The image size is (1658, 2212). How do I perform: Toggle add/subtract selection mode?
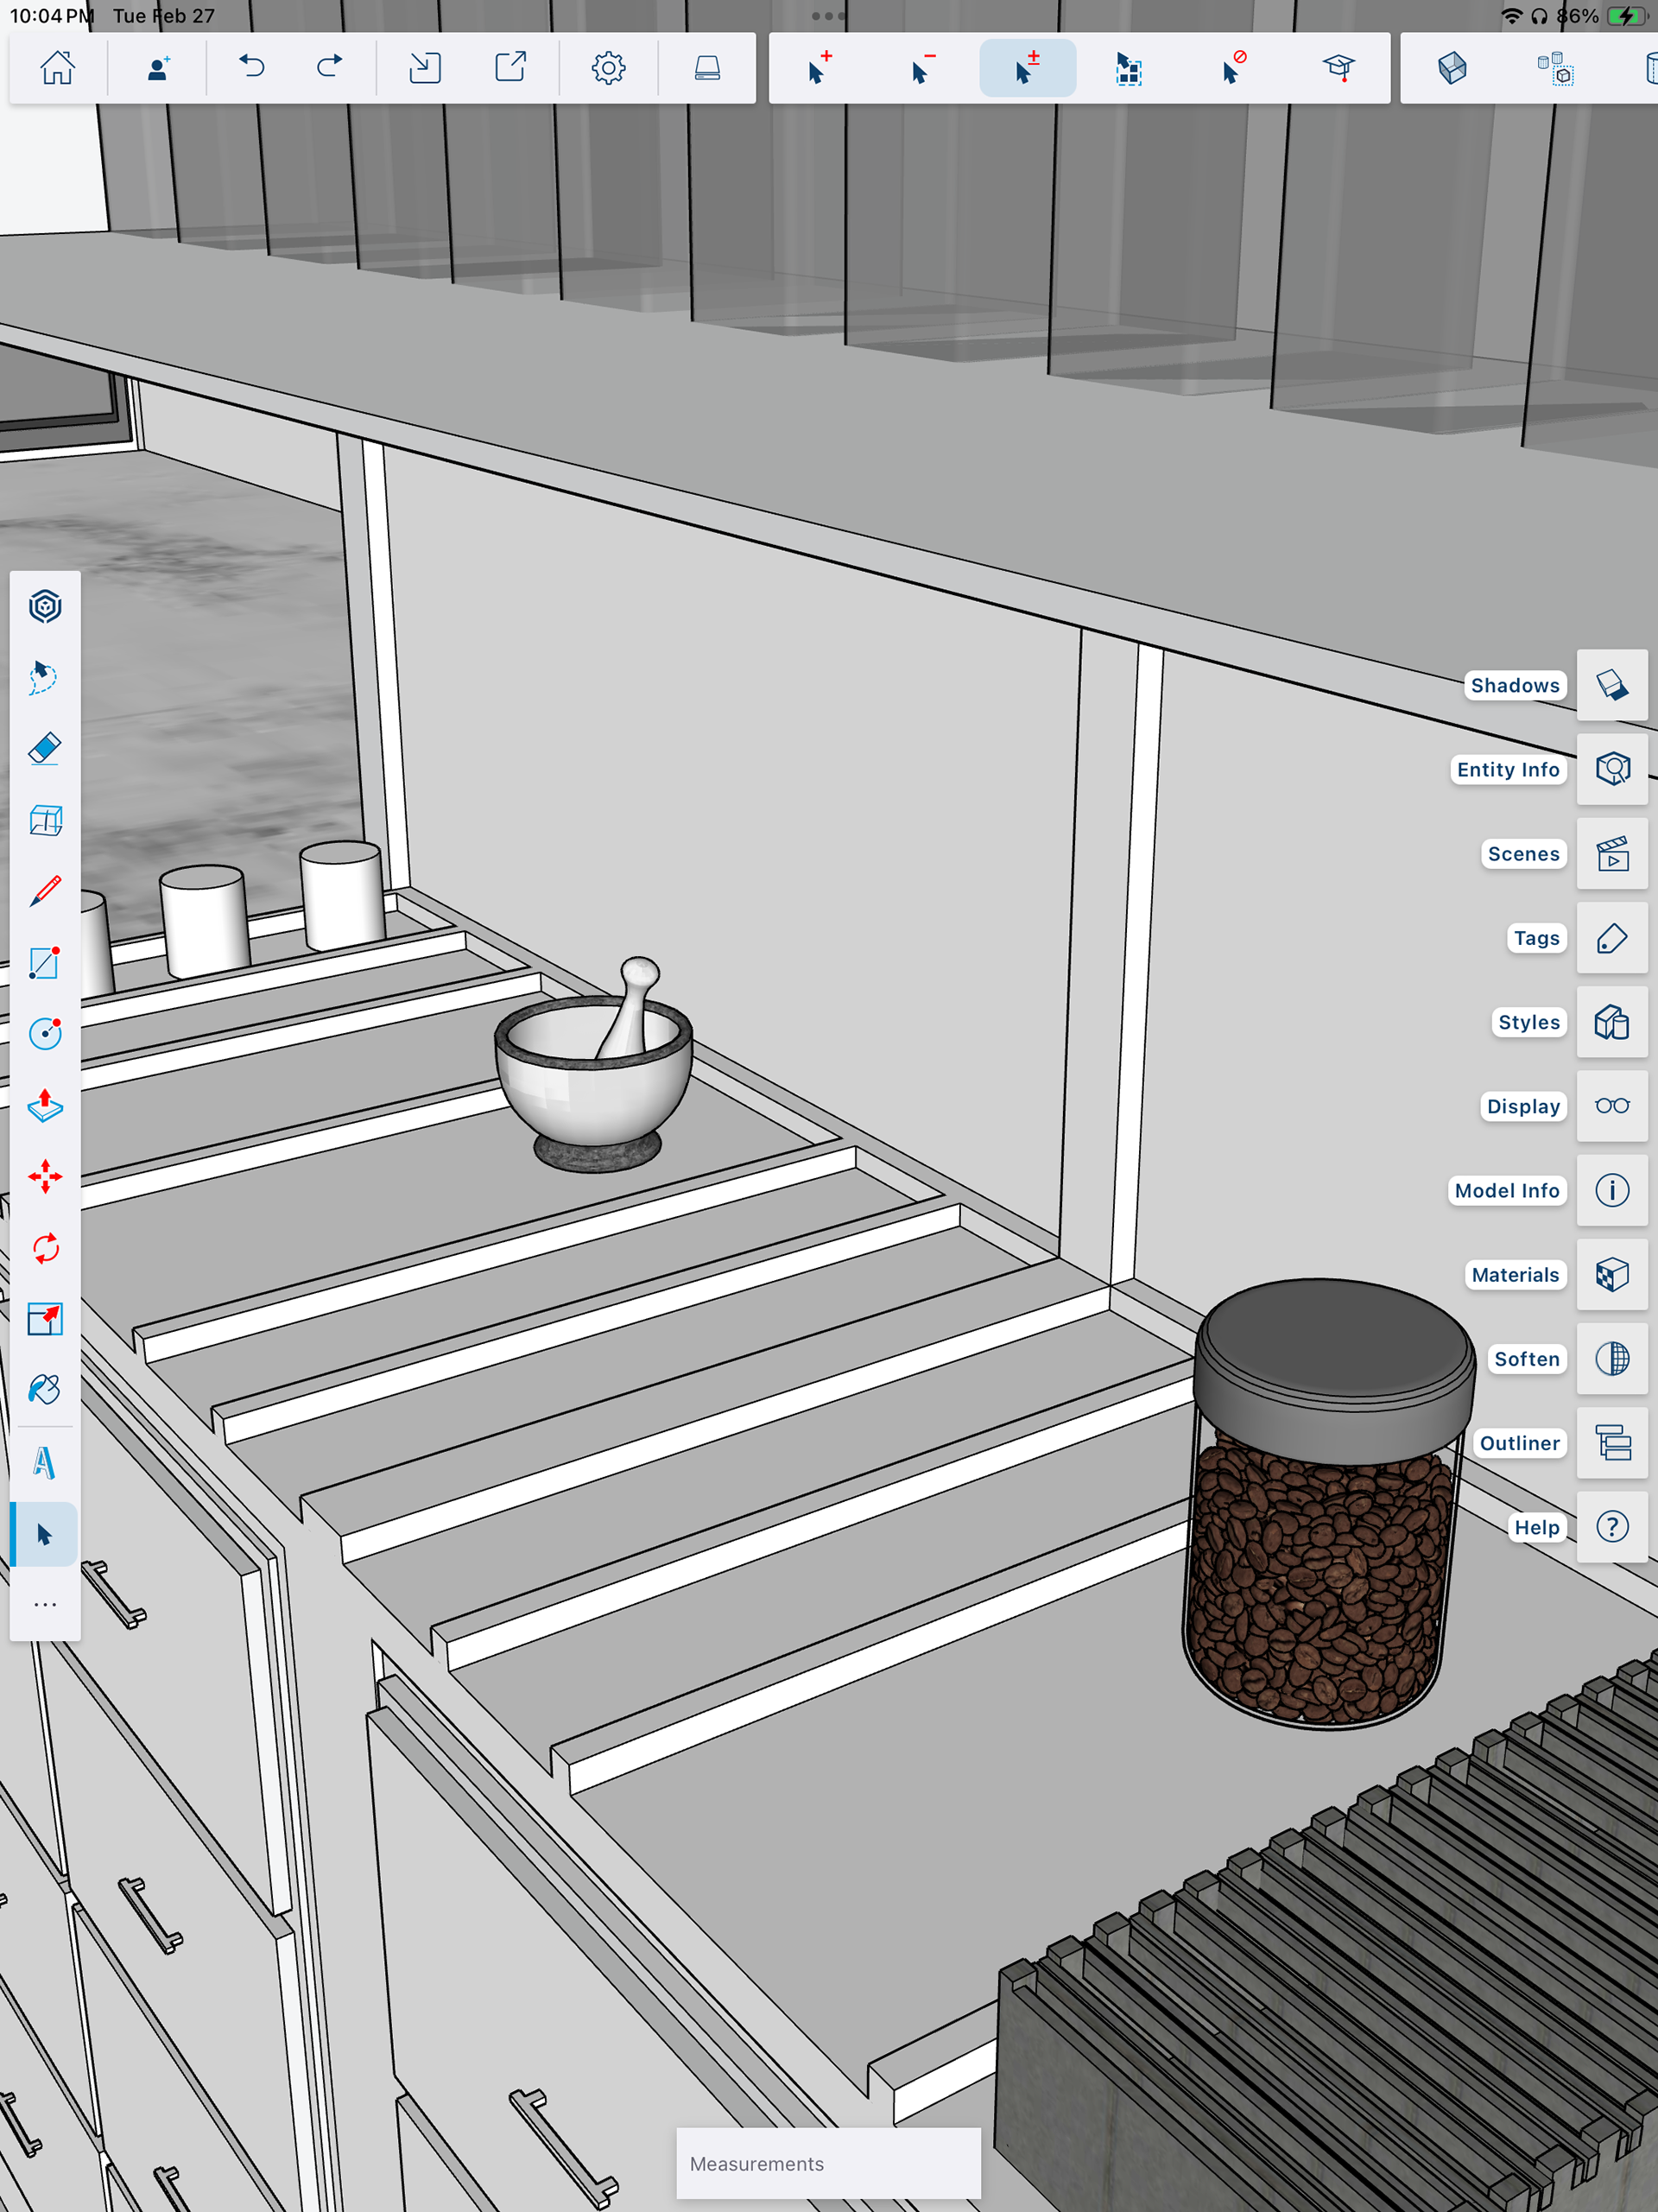(1027, 68)
